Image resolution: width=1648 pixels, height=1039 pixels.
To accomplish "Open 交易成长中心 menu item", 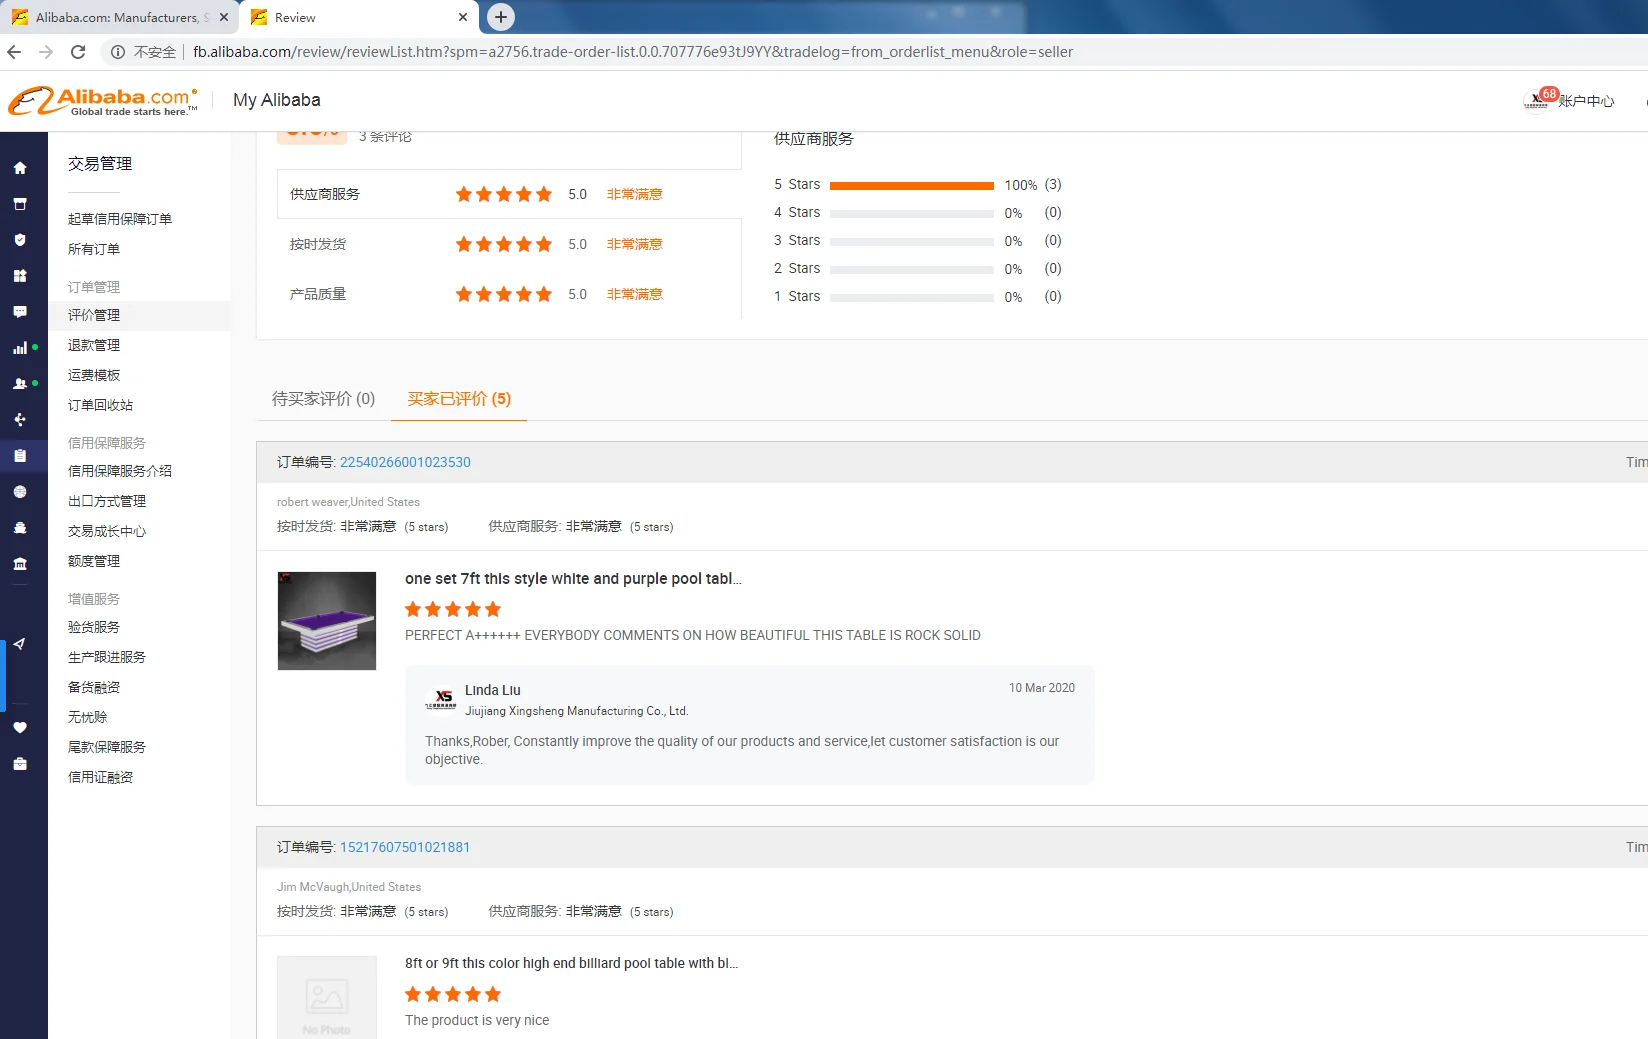I will 107,531.
